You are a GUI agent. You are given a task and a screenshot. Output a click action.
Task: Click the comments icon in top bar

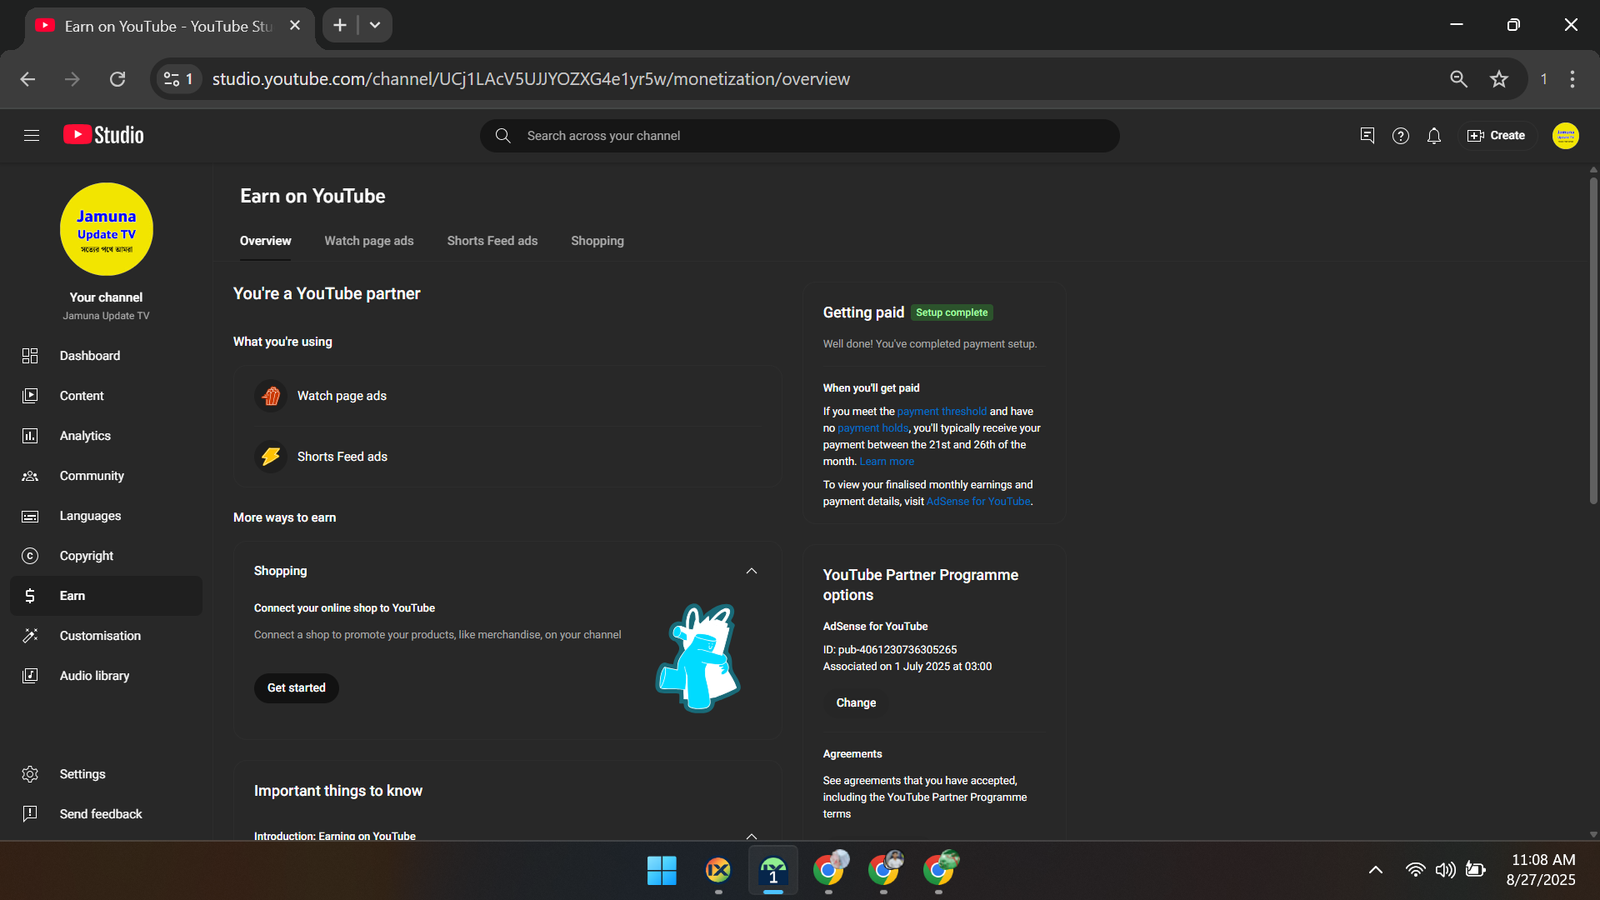(1367, 136)
